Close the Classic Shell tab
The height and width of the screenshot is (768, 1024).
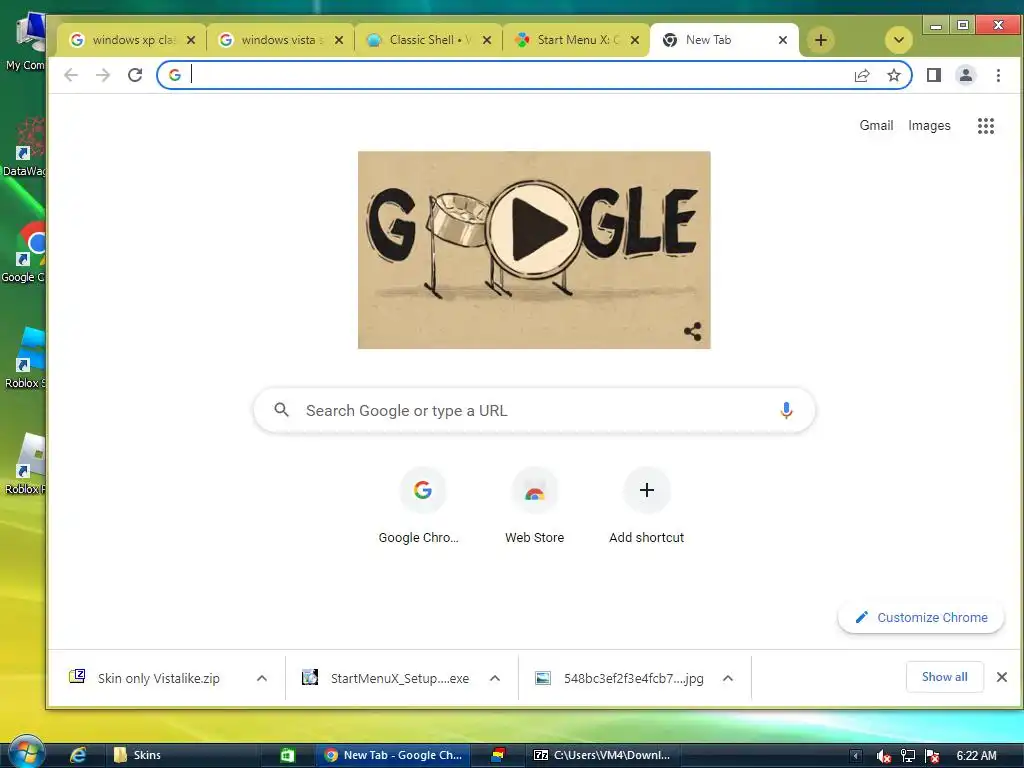pos(487,40)
